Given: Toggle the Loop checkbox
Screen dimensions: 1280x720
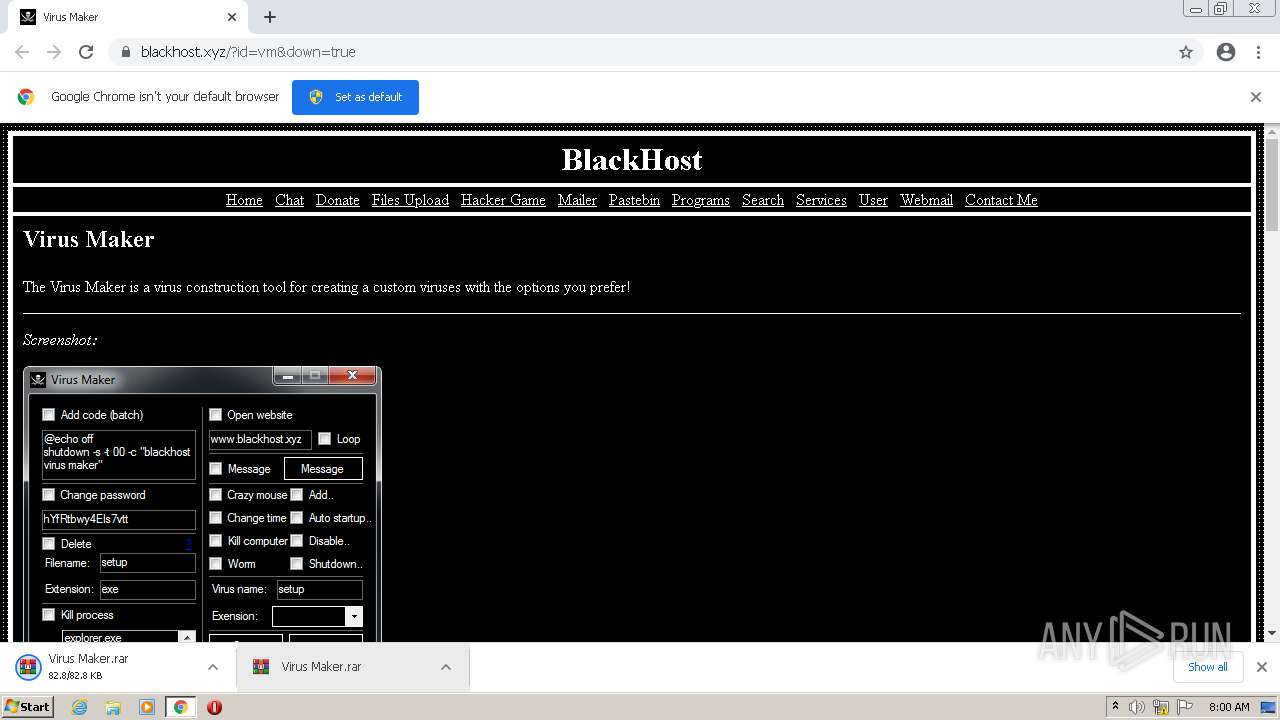Looking at the screenshot, I should pyautogui.click(x=324, y=438).
